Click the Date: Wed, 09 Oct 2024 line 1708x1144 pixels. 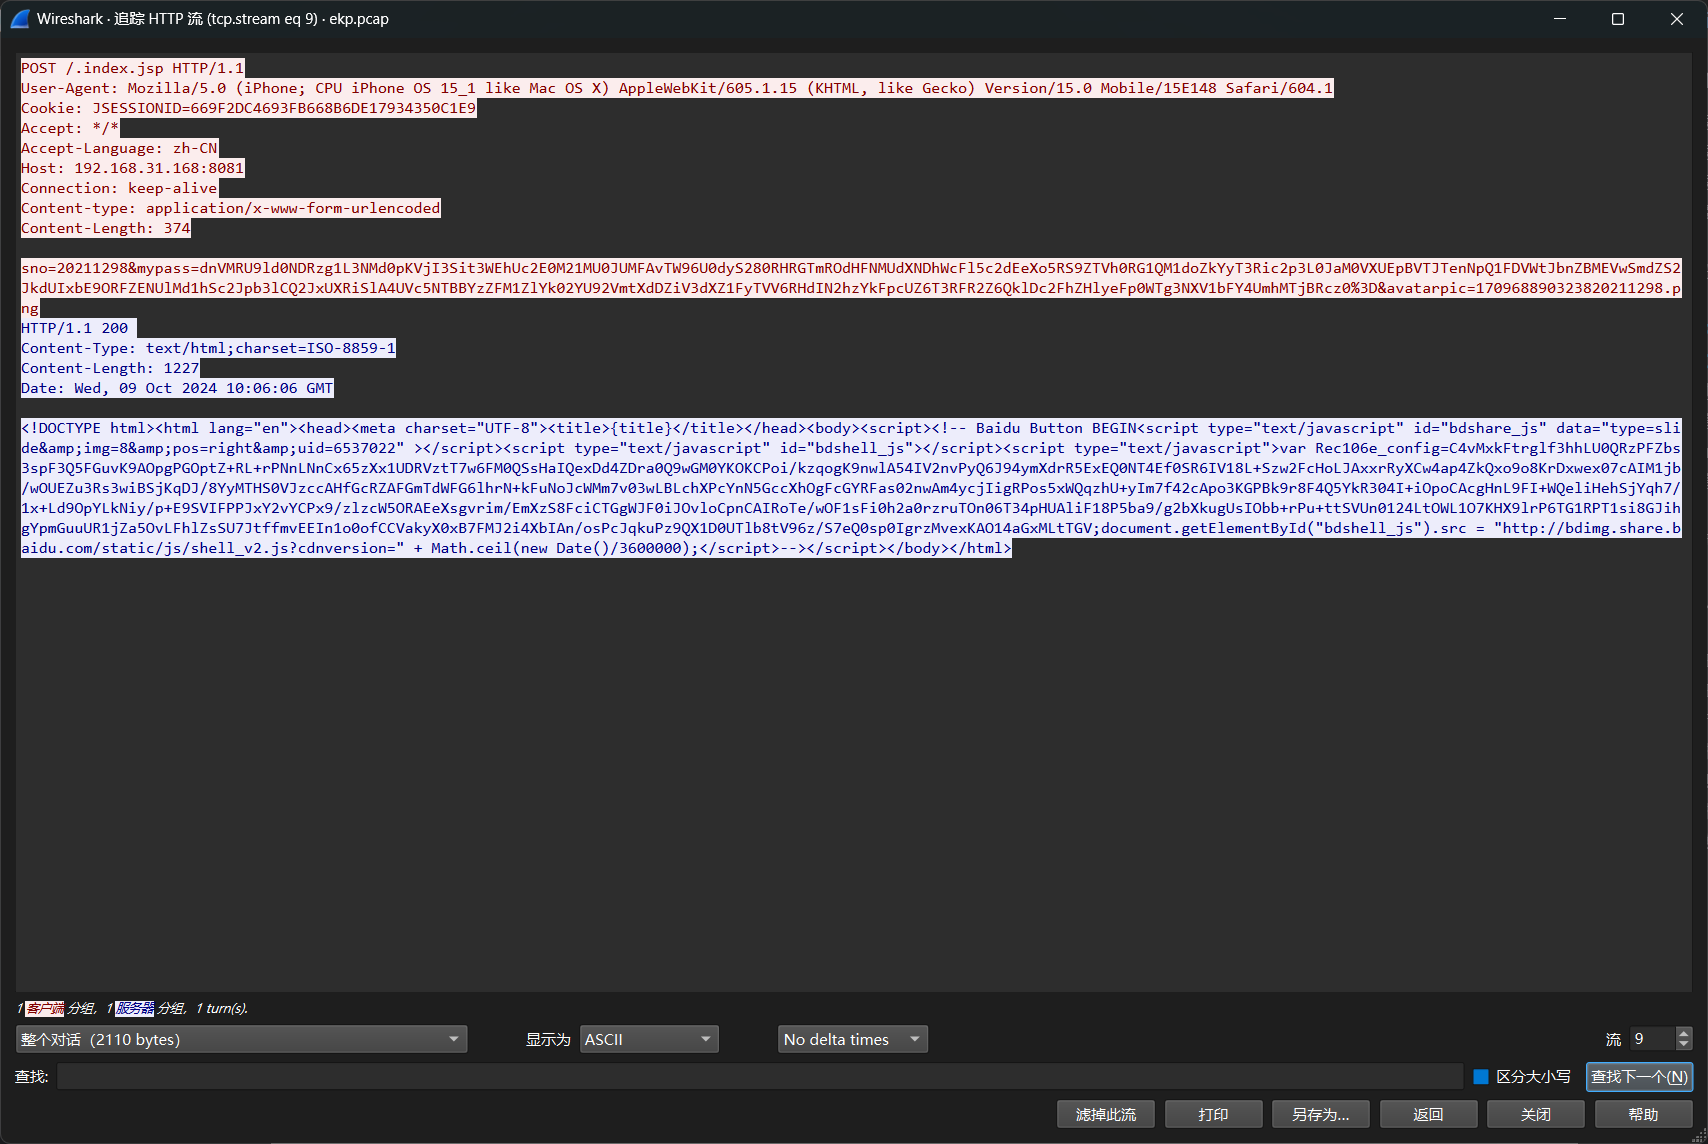[177, 388]
